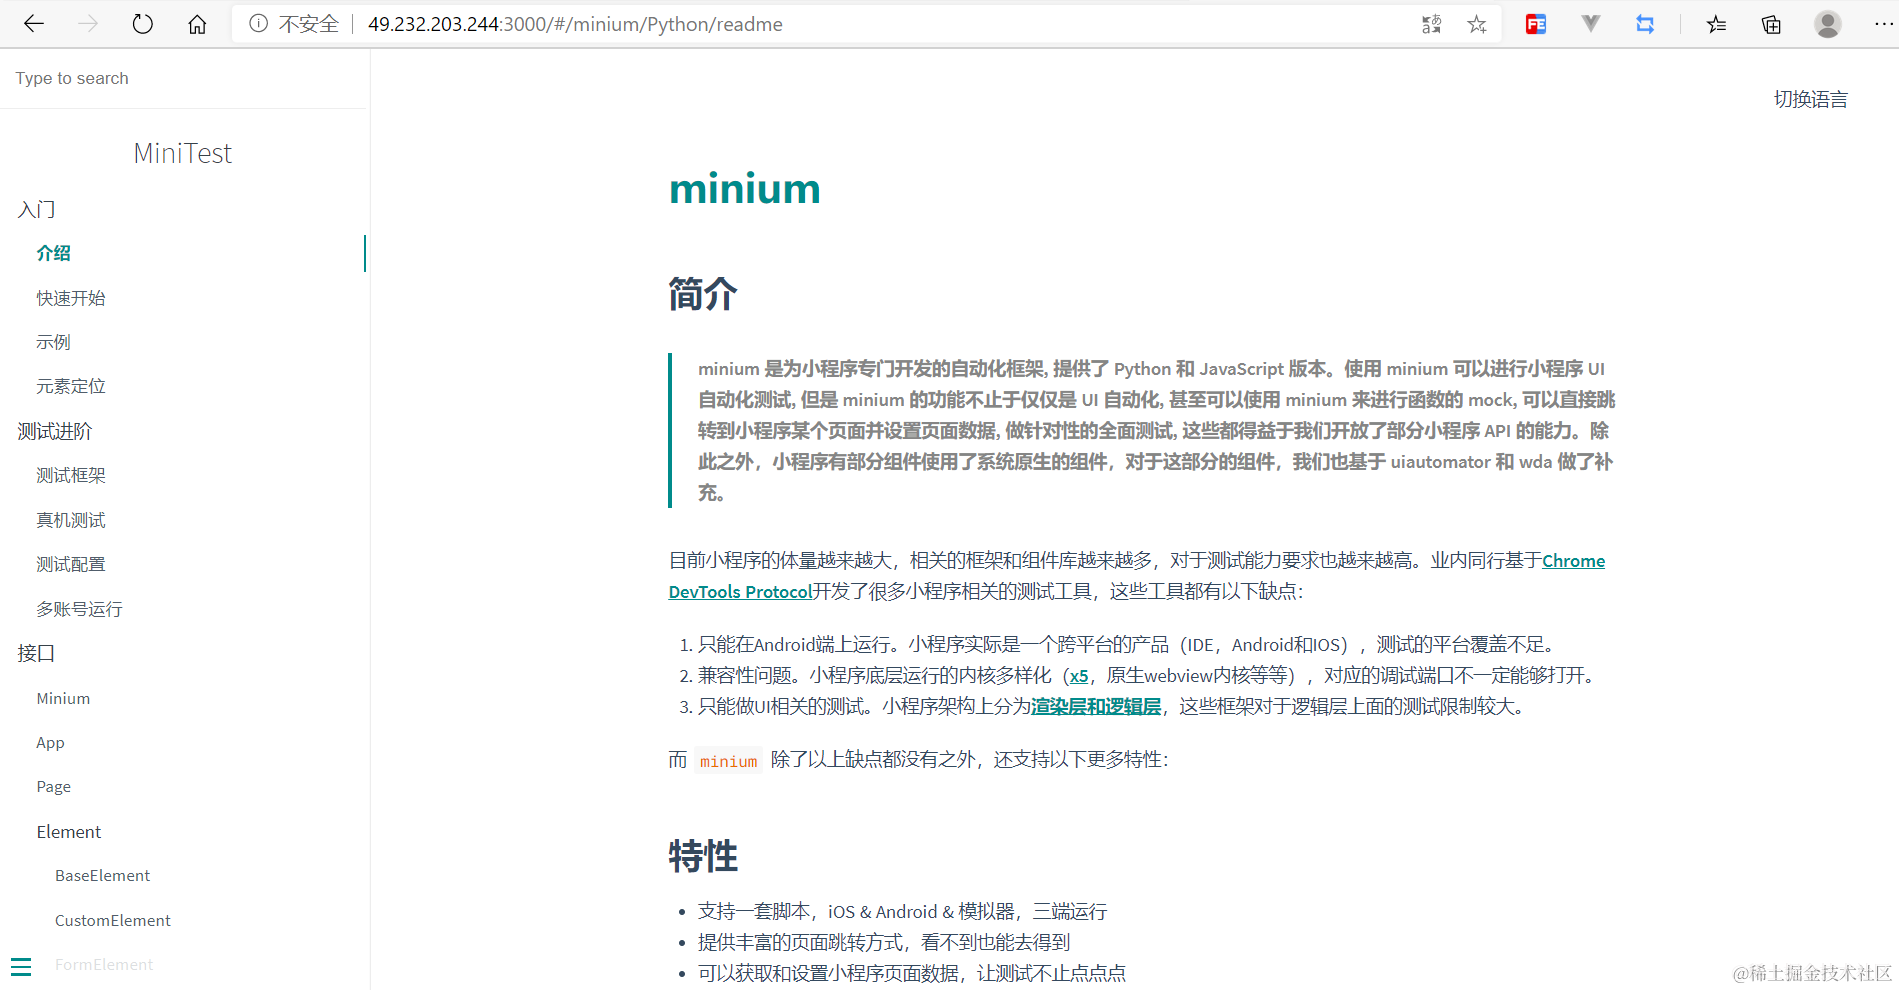Click the 测试进阶 section heading in the sidebar
The height and width of the screenshot is (990, 1899).
point(55,431)
